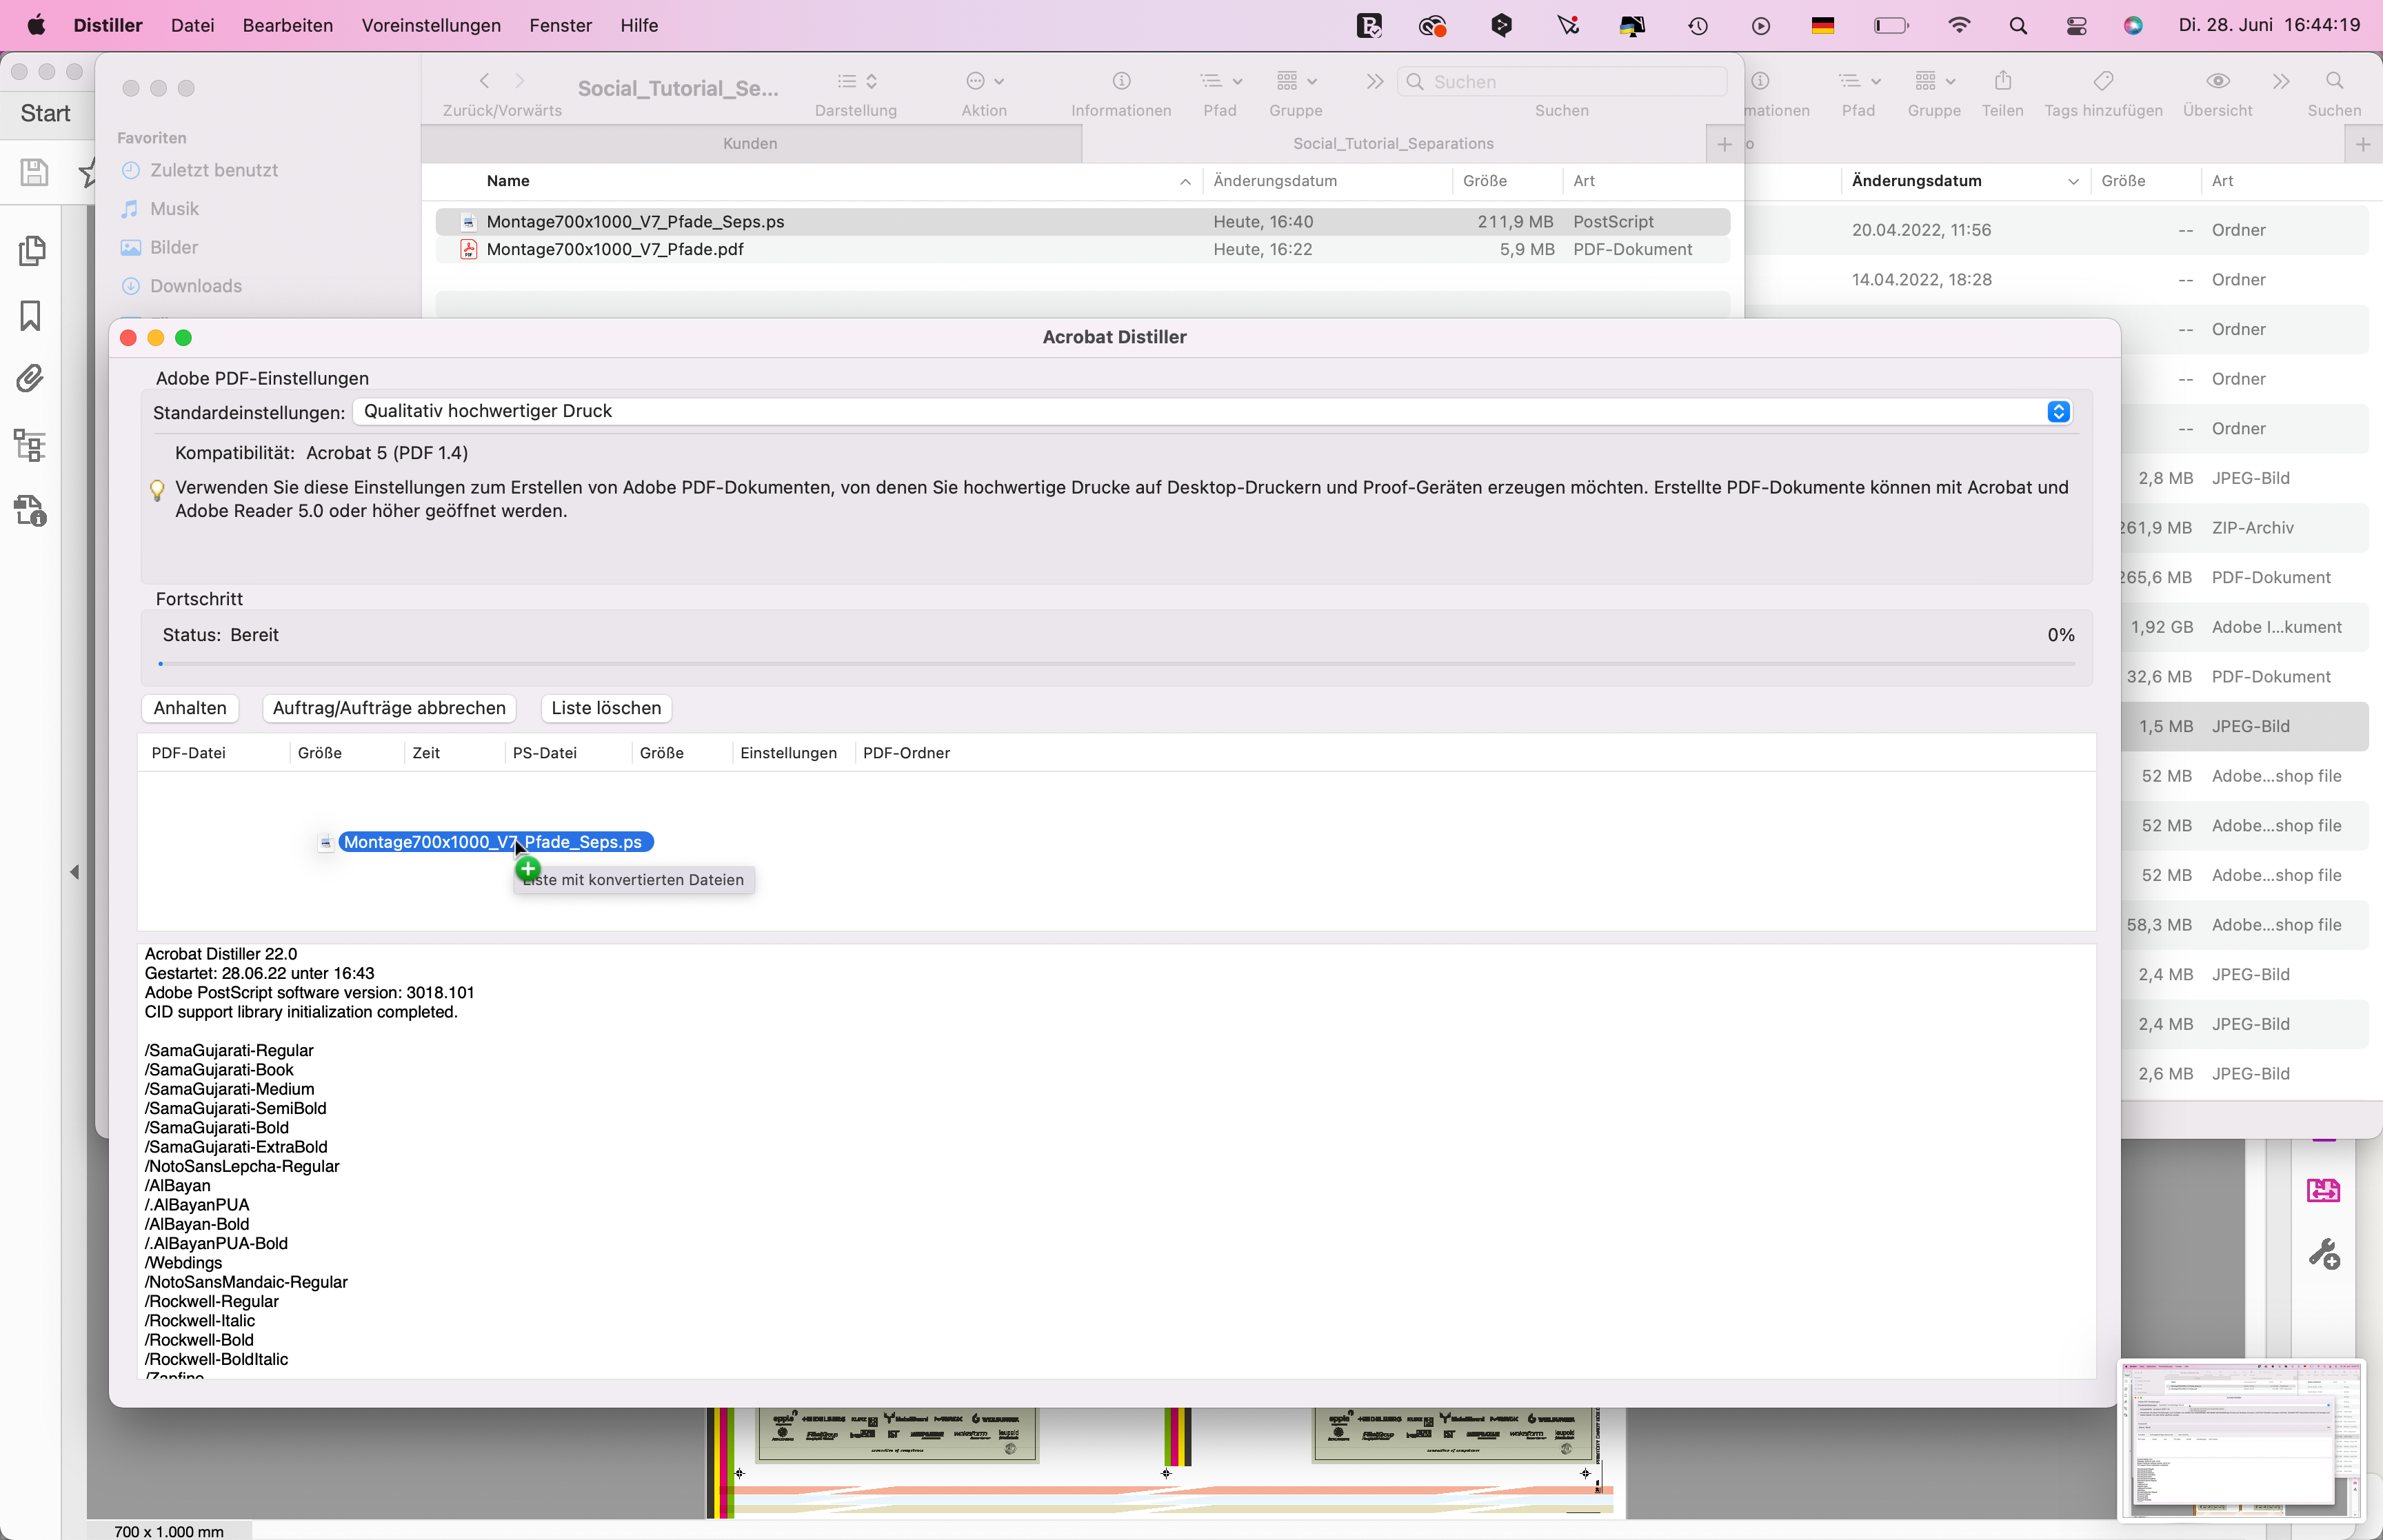Click the lightbulb hint icon in Distiller

[x=157, y=490]
